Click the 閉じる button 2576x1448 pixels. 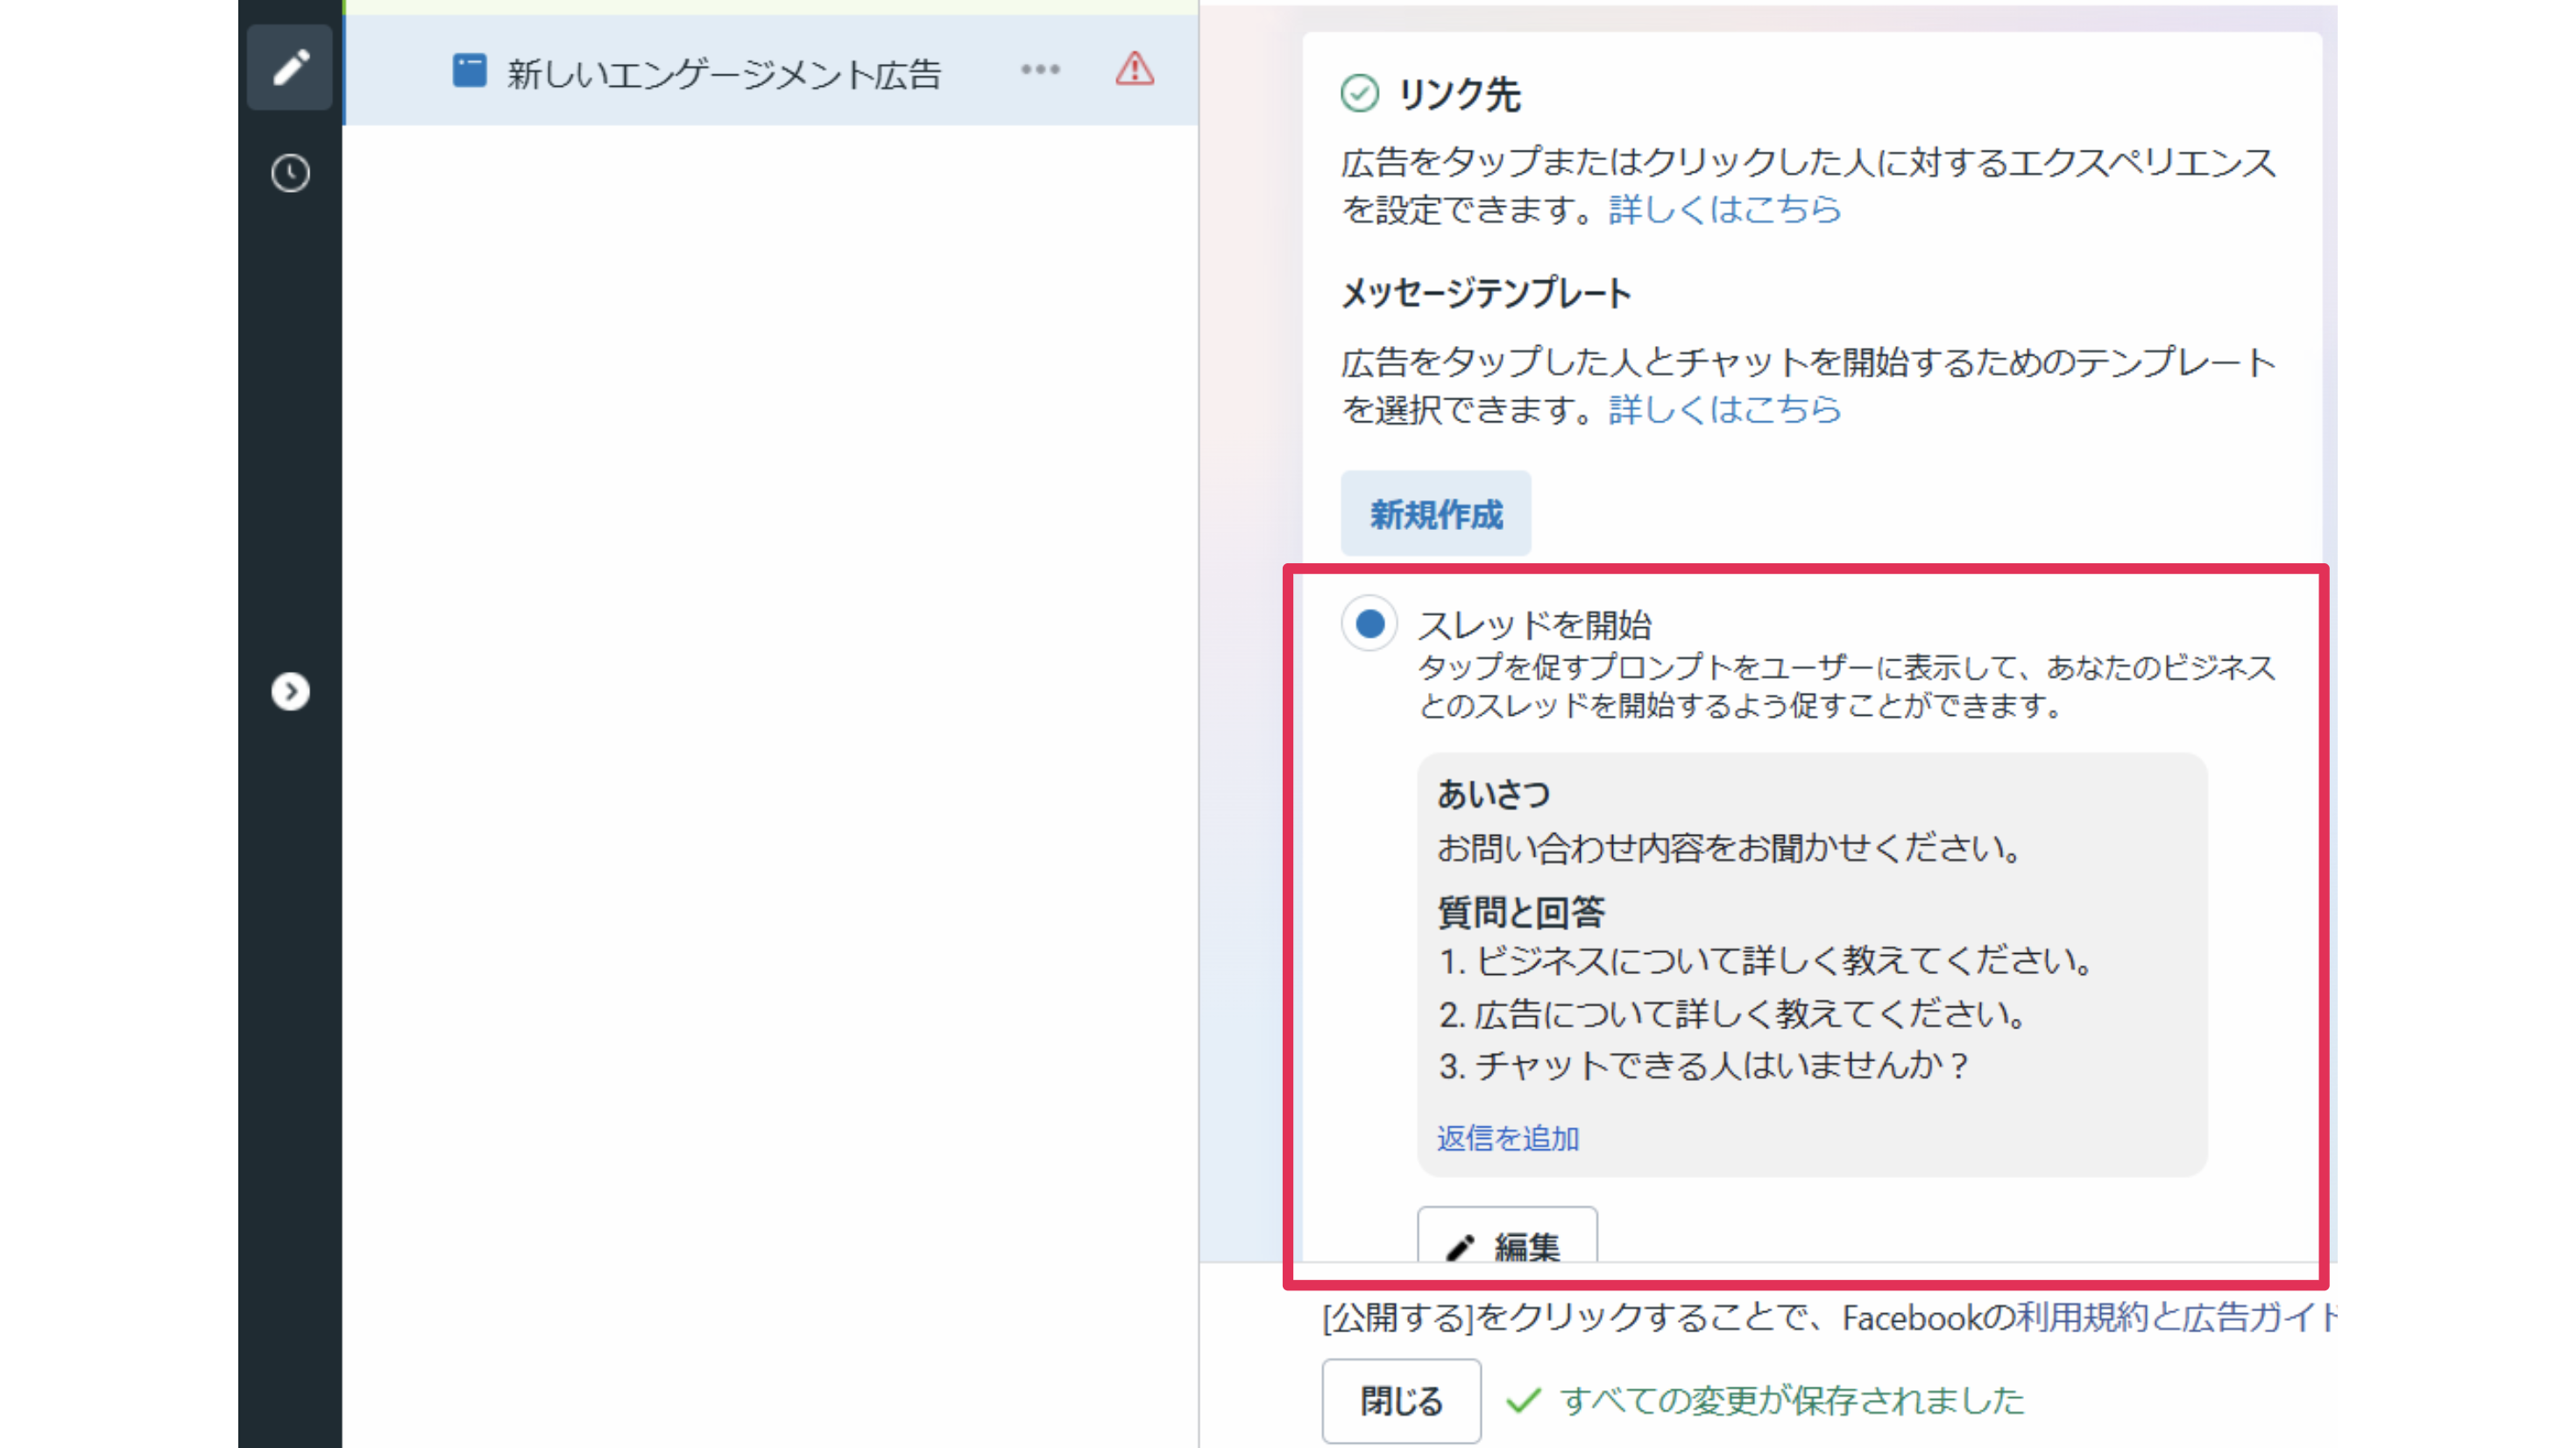tap(1401, 1401)
